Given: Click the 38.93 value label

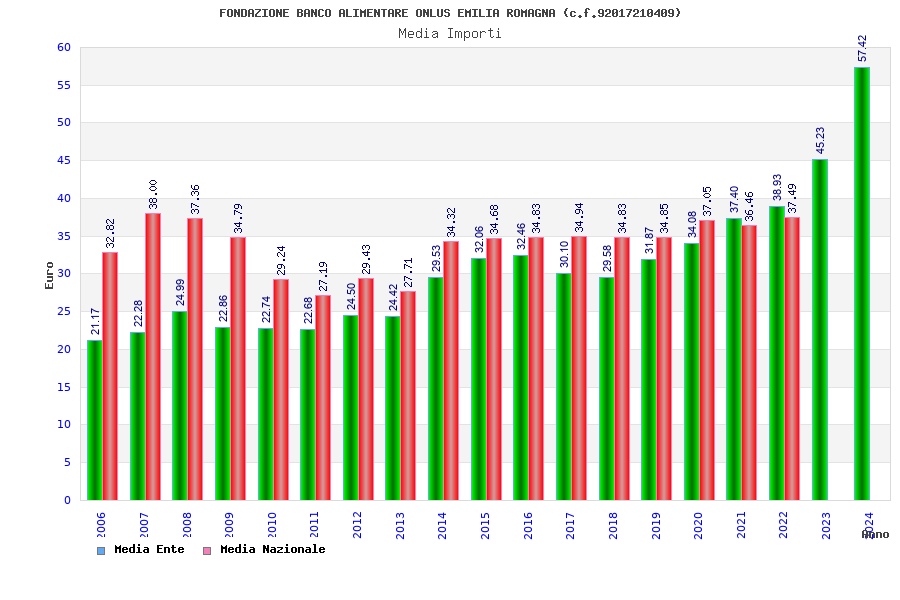Looking at the screenshot, I should pyautogui.click(x=777, y=188).
